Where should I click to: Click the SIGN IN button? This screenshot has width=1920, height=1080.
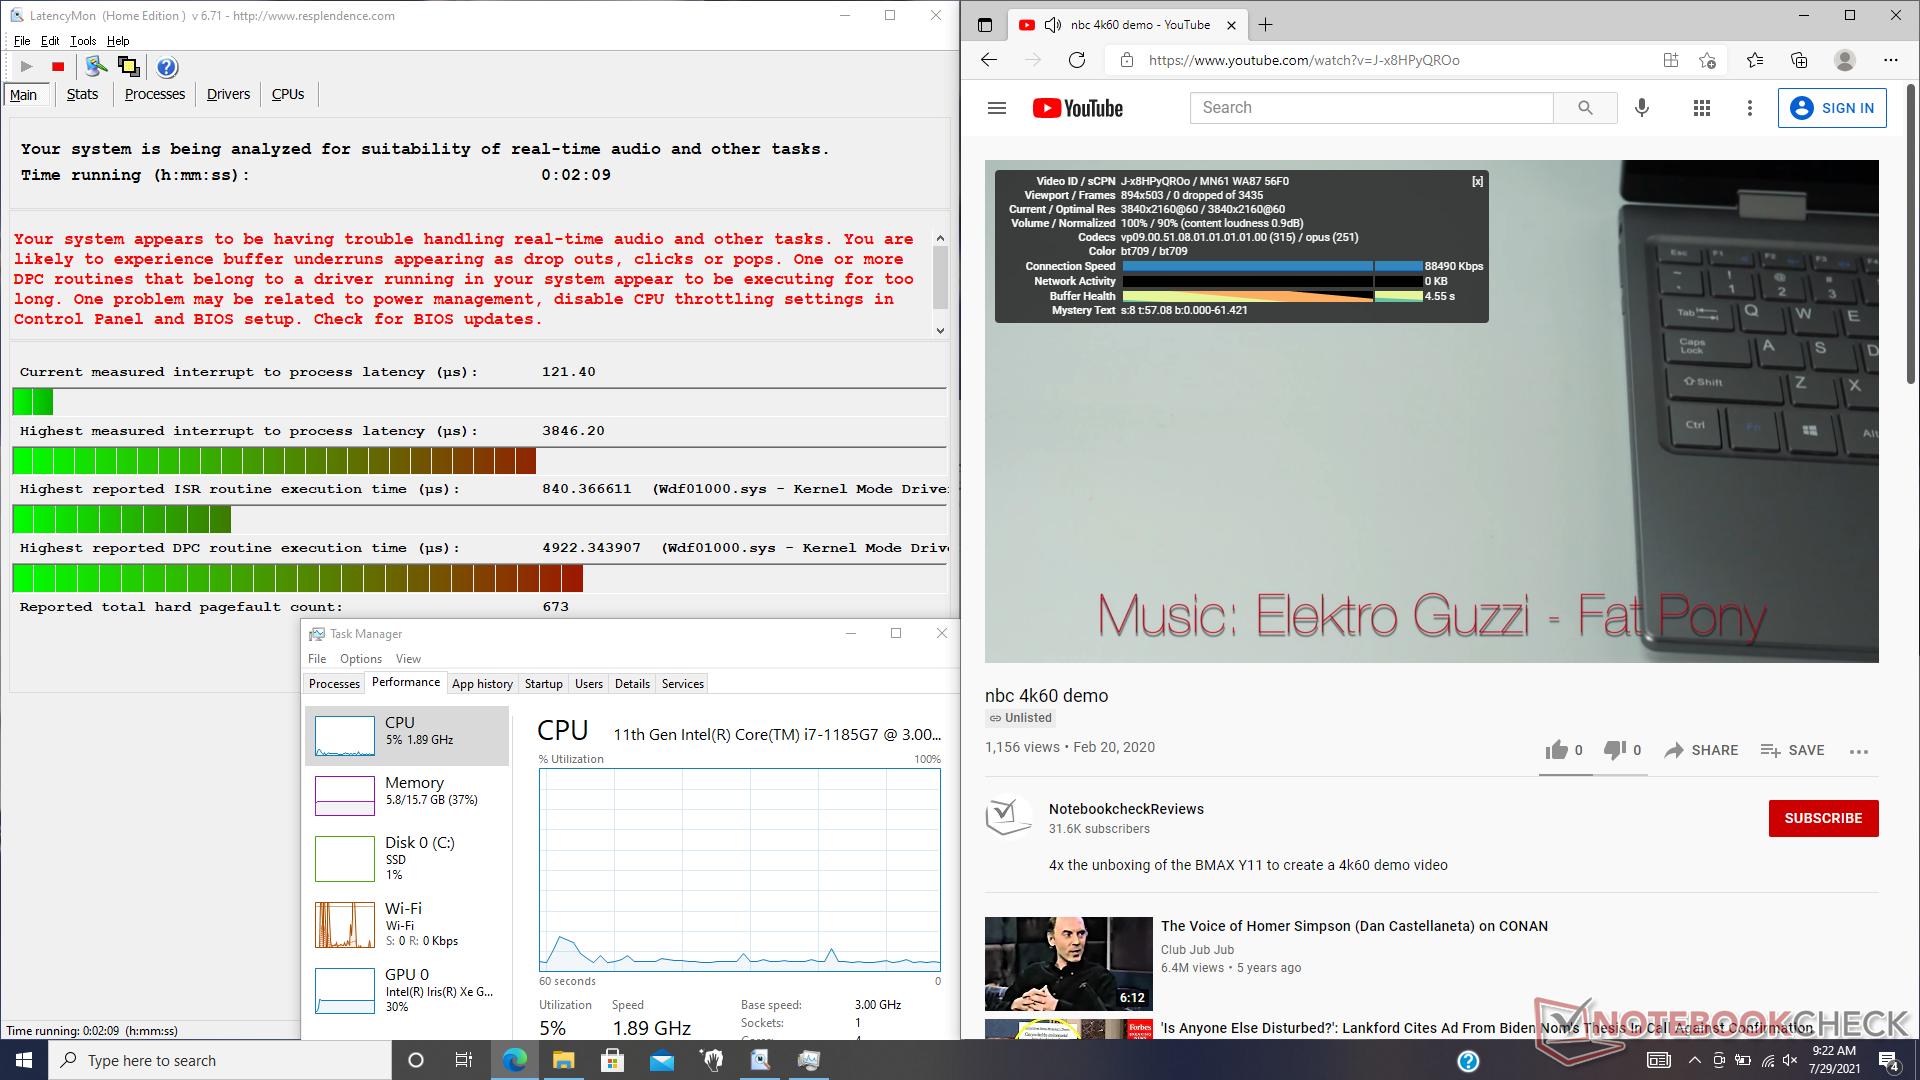coord(1832,108)
